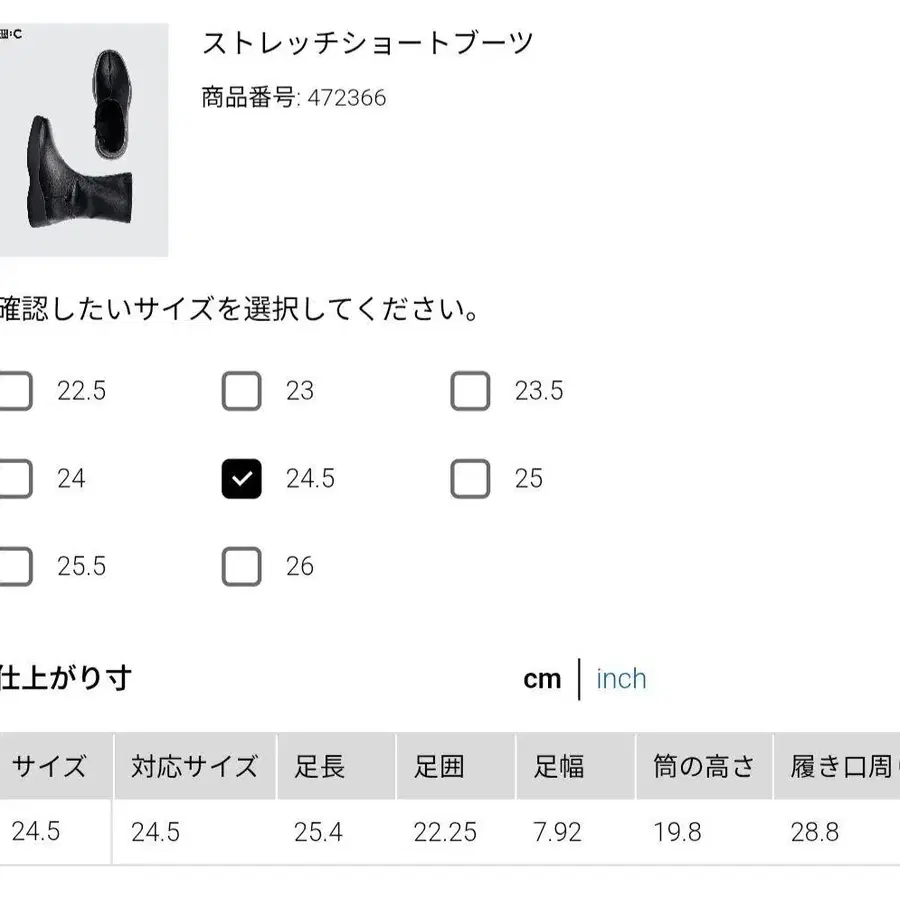The width and height of the screenshot is (900, 900).
Task: Check size 25.5 in the size list
Action: (x=12, y=566)
